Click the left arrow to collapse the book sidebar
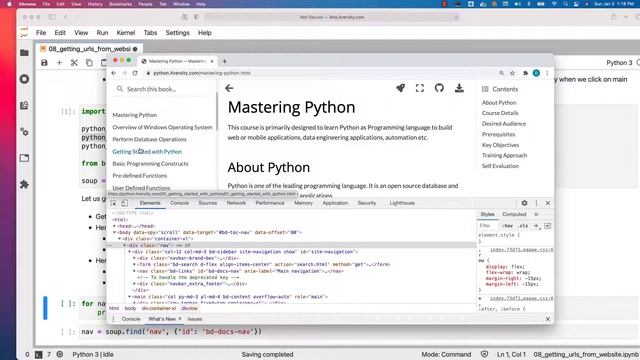Viewport: 640px width, 360px height. [229, 88]
